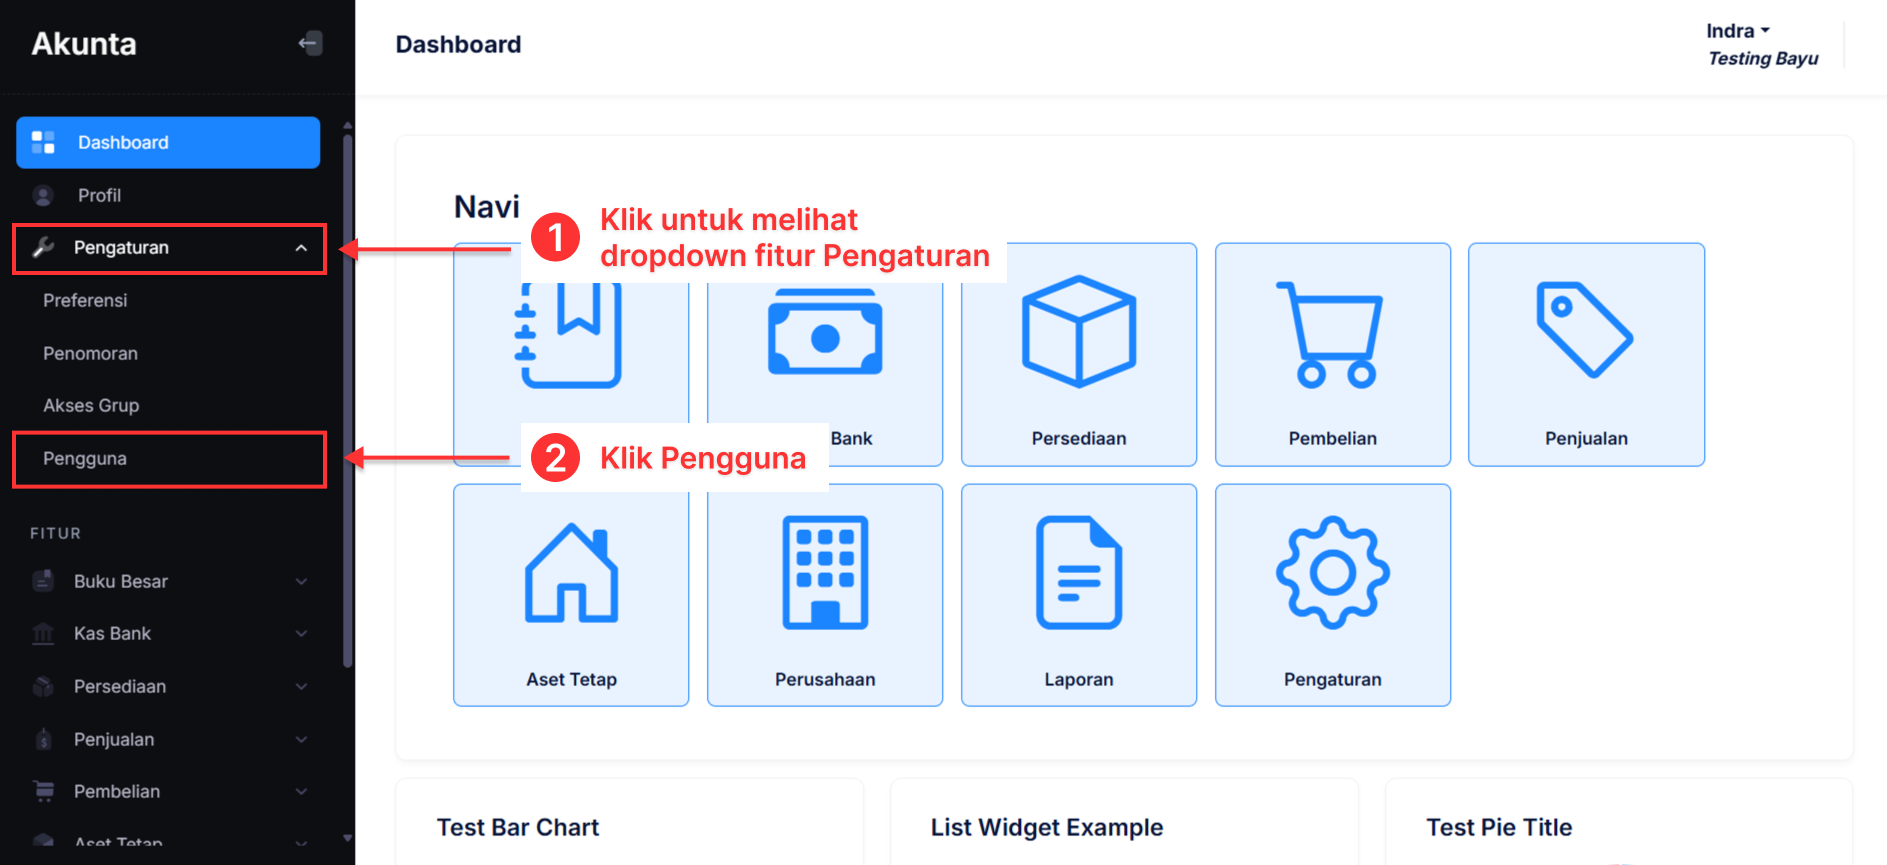Select Dashboard in the sidebar
This screenshot has width=1887, height=865.
point(168,143)
